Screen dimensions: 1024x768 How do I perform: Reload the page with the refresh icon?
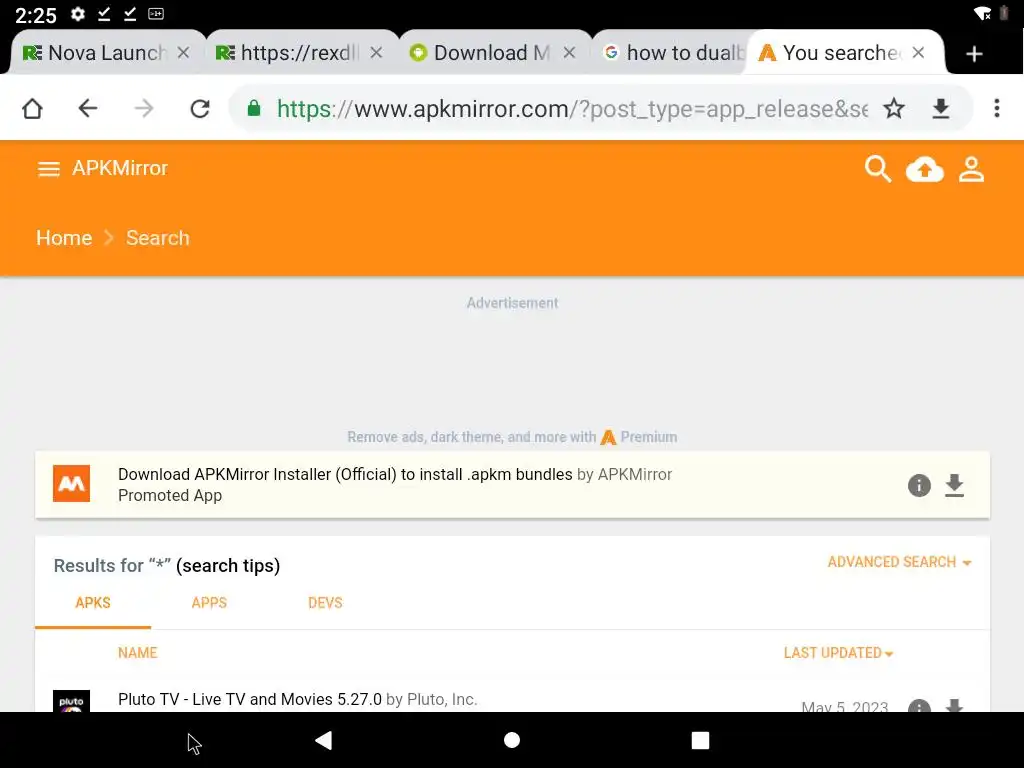(200, 108)
